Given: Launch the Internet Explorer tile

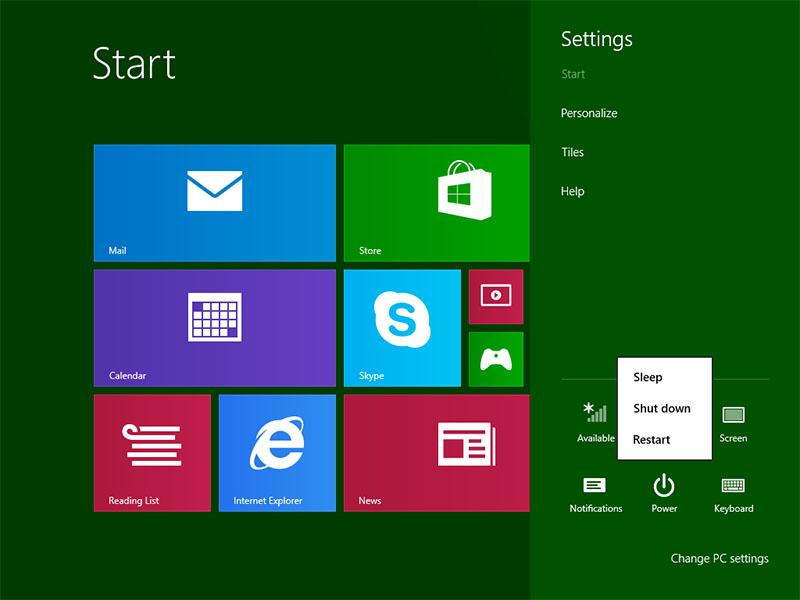Looking at the screenshot, I should point(277,453).
